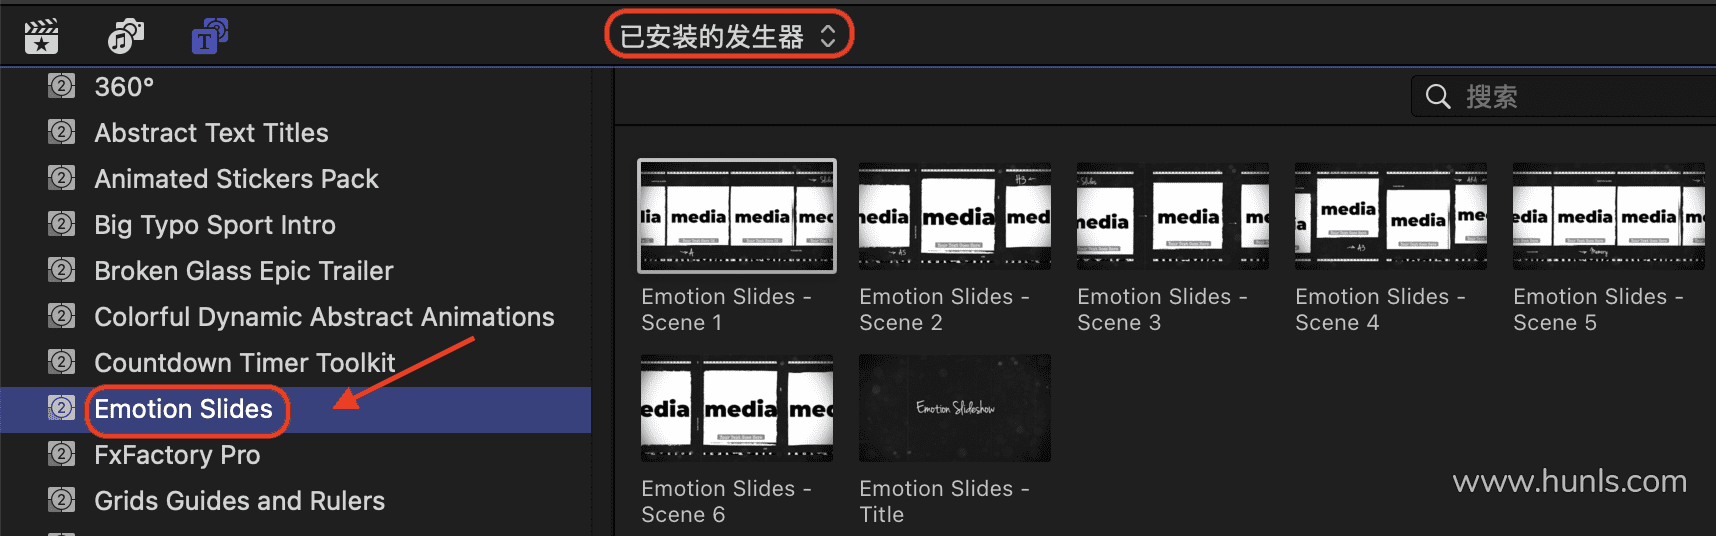The width and height of the screenshot is (1716, 536).
Task: Click the icon beside 360°
Action: tap(62, 86)
